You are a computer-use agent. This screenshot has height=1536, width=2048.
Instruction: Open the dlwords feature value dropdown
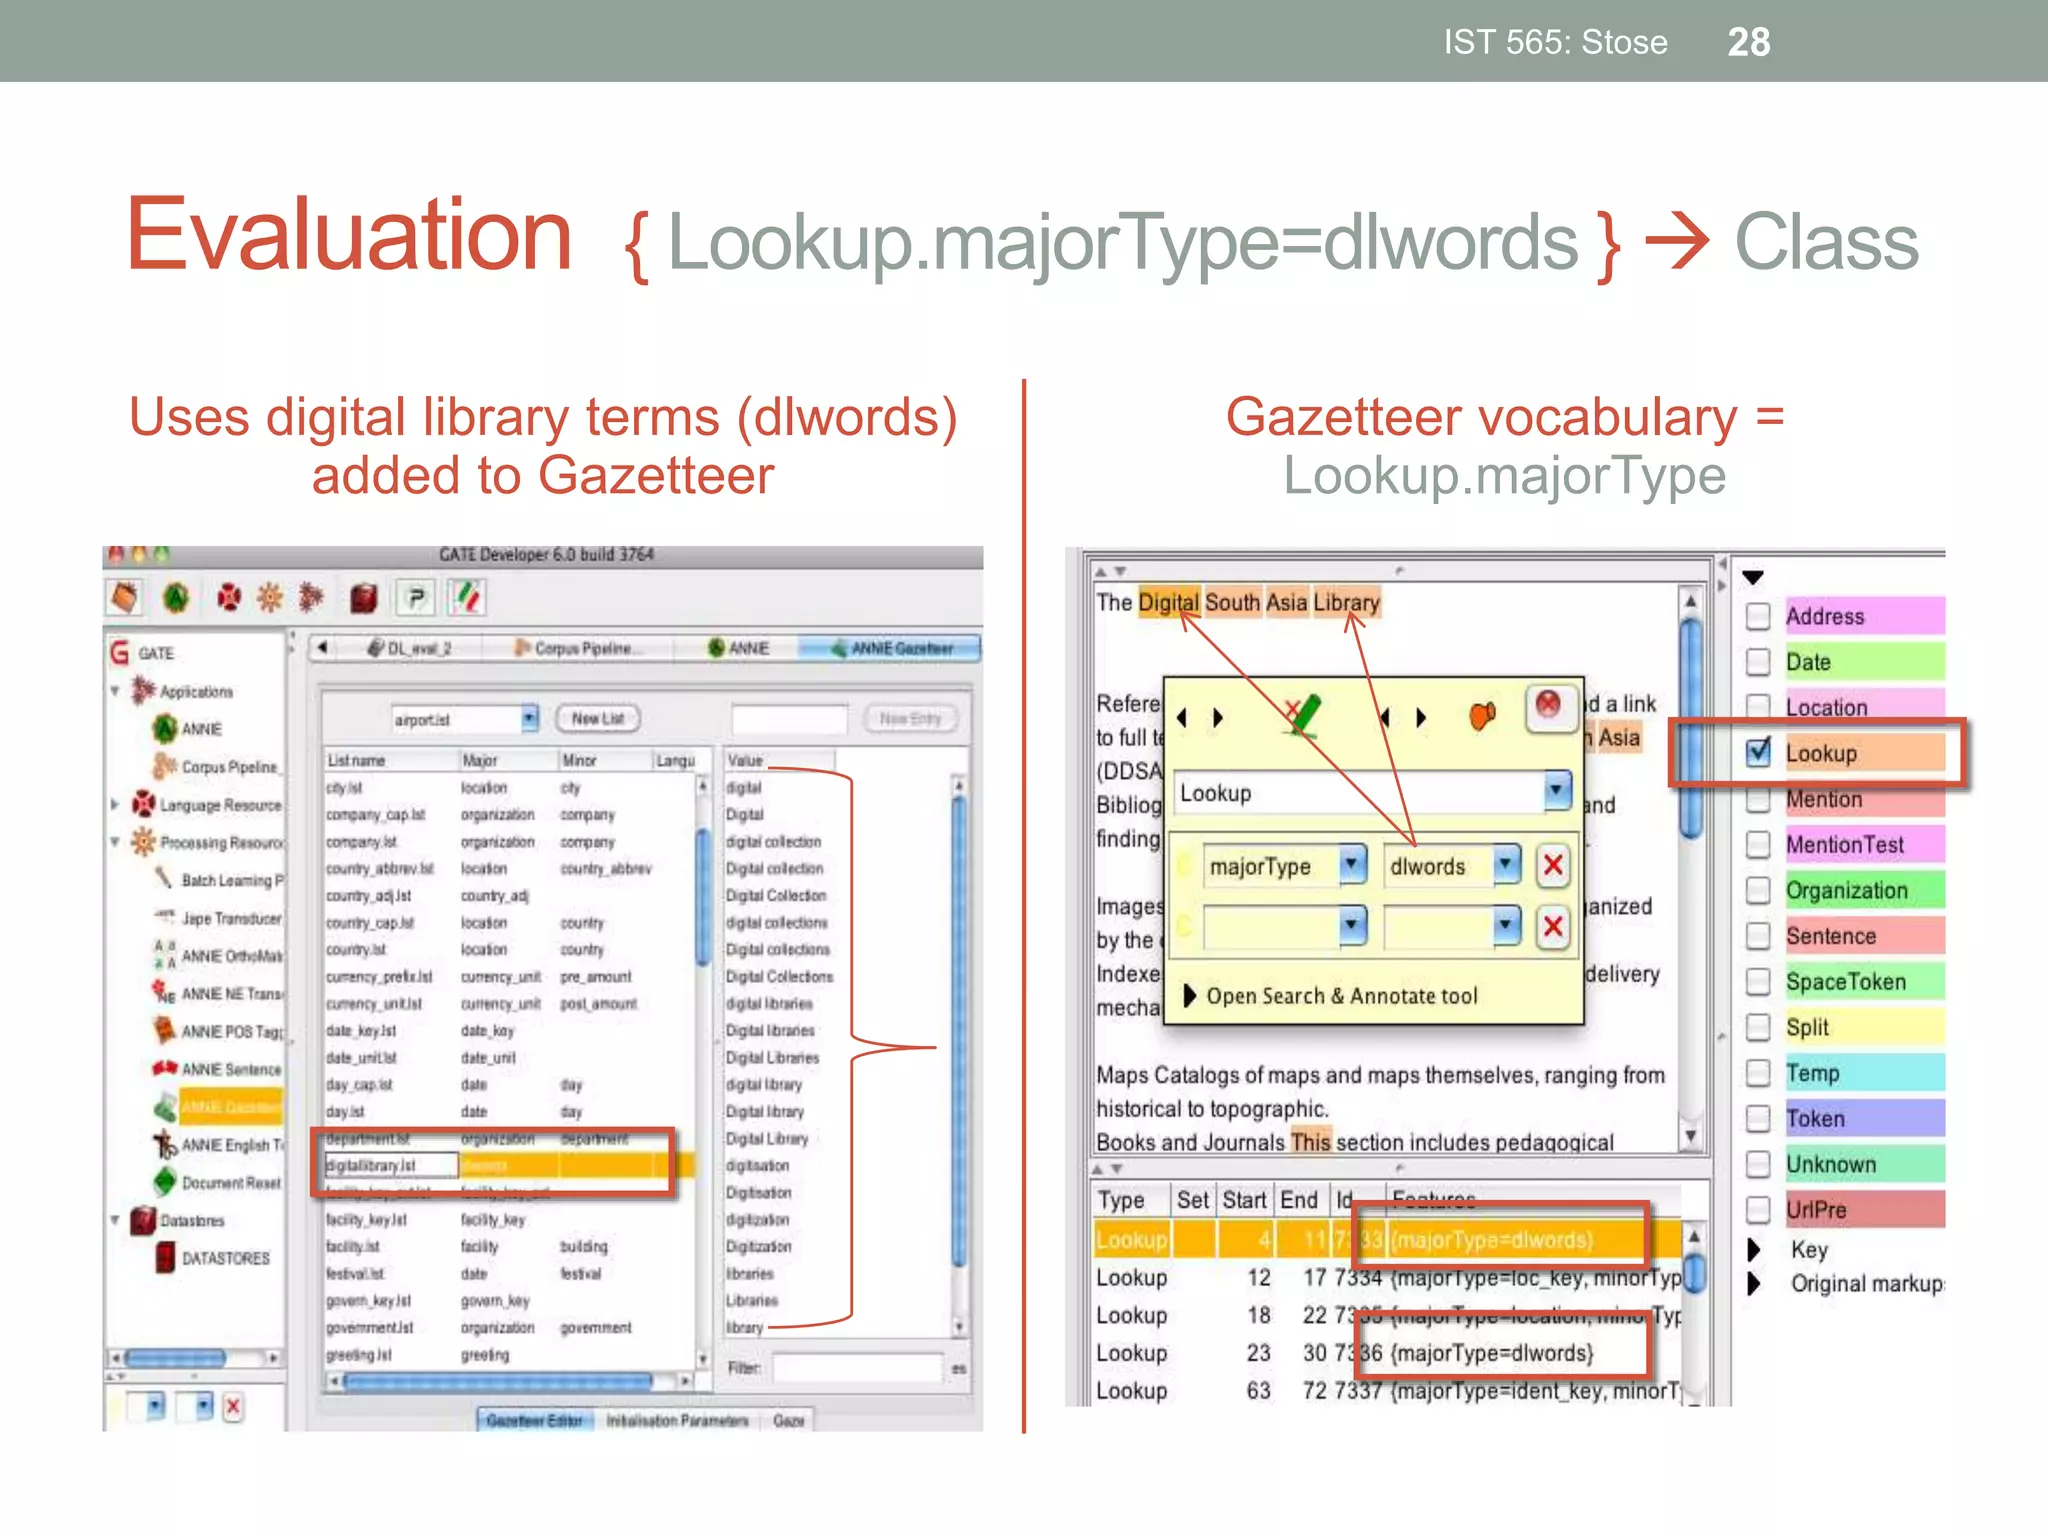1506,865
